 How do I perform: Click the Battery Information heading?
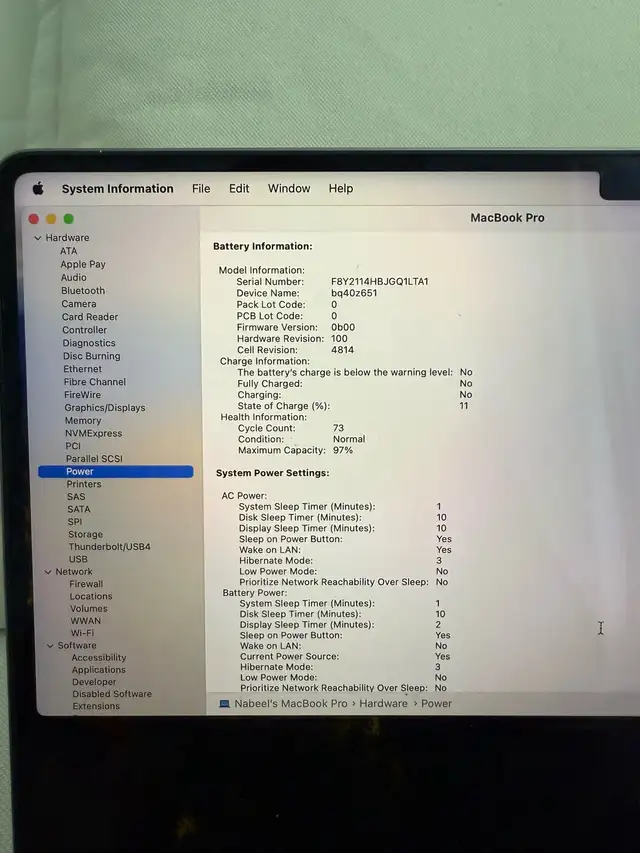[263, 246]
